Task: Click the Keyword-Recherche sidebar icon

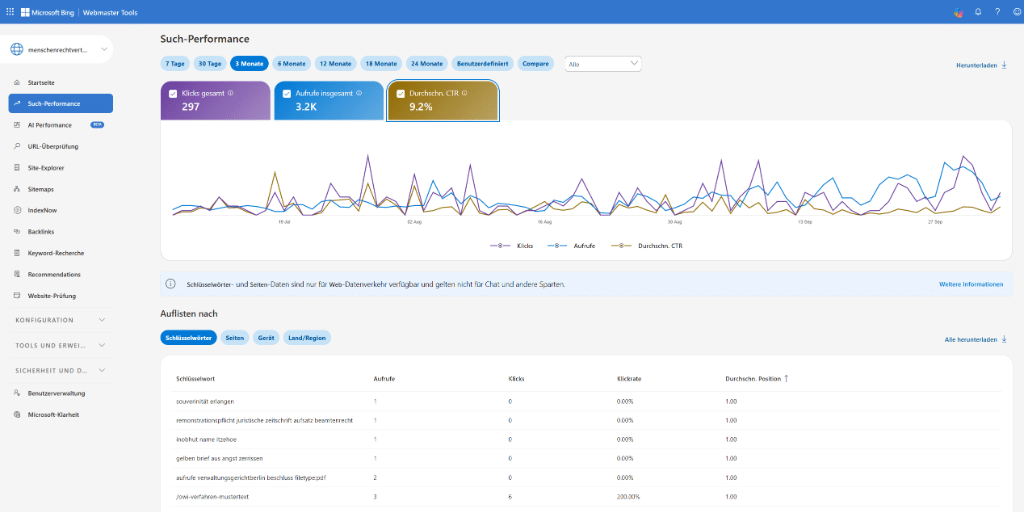Action: coord(16,253)
